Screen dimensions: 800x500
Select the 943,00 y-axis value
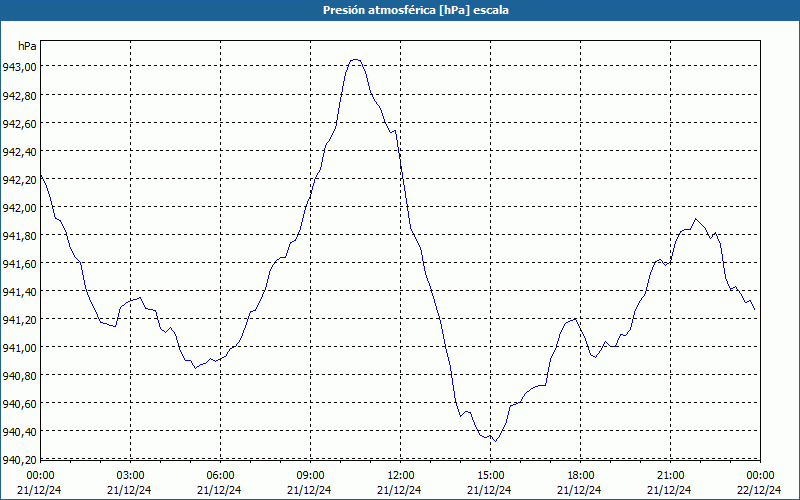tap(19, 67)
